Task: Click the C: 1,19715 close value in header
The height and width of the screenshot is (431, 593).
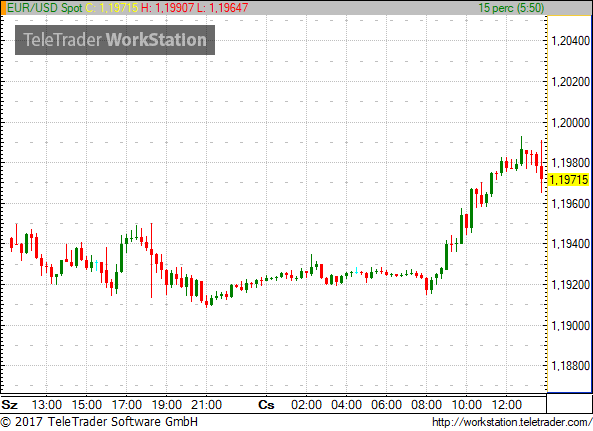Action: (x=112, y=8)
